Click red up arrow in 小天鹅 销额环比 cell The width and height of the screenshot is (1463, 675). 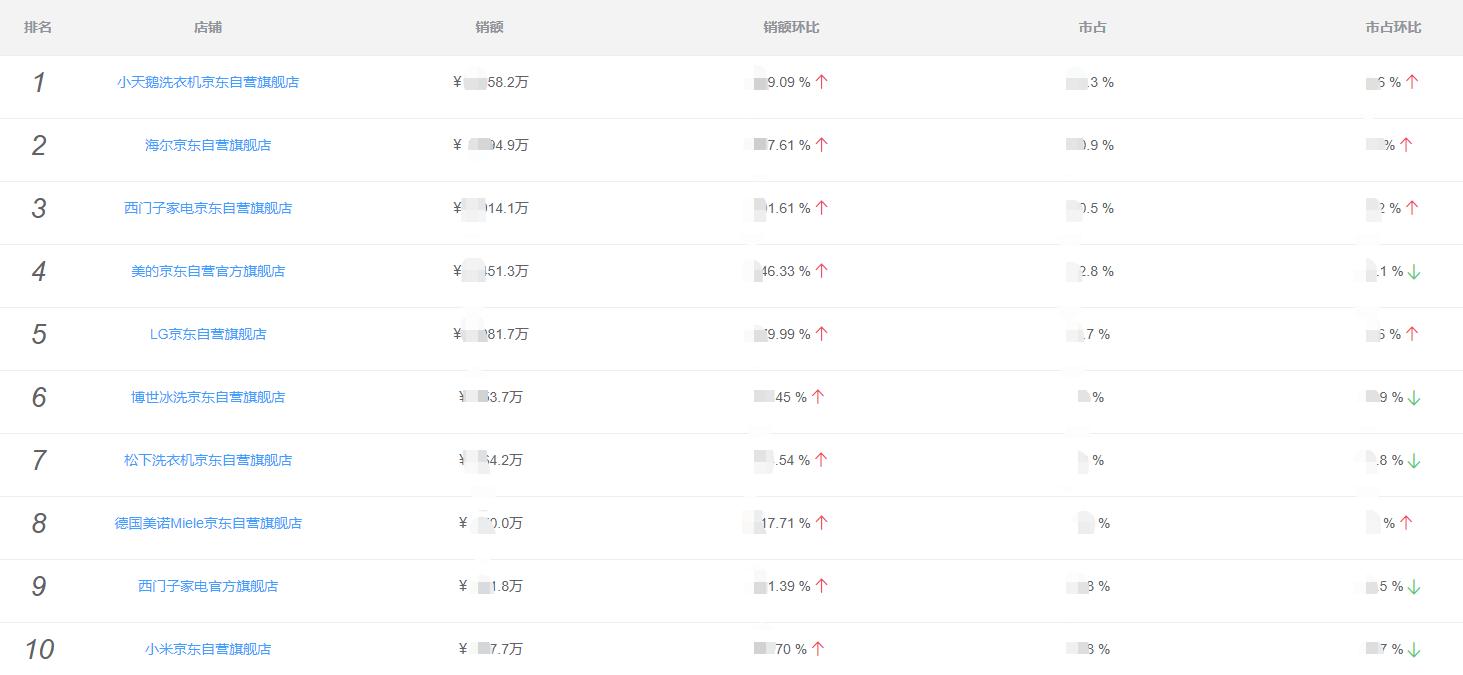[x=822, y=82]
